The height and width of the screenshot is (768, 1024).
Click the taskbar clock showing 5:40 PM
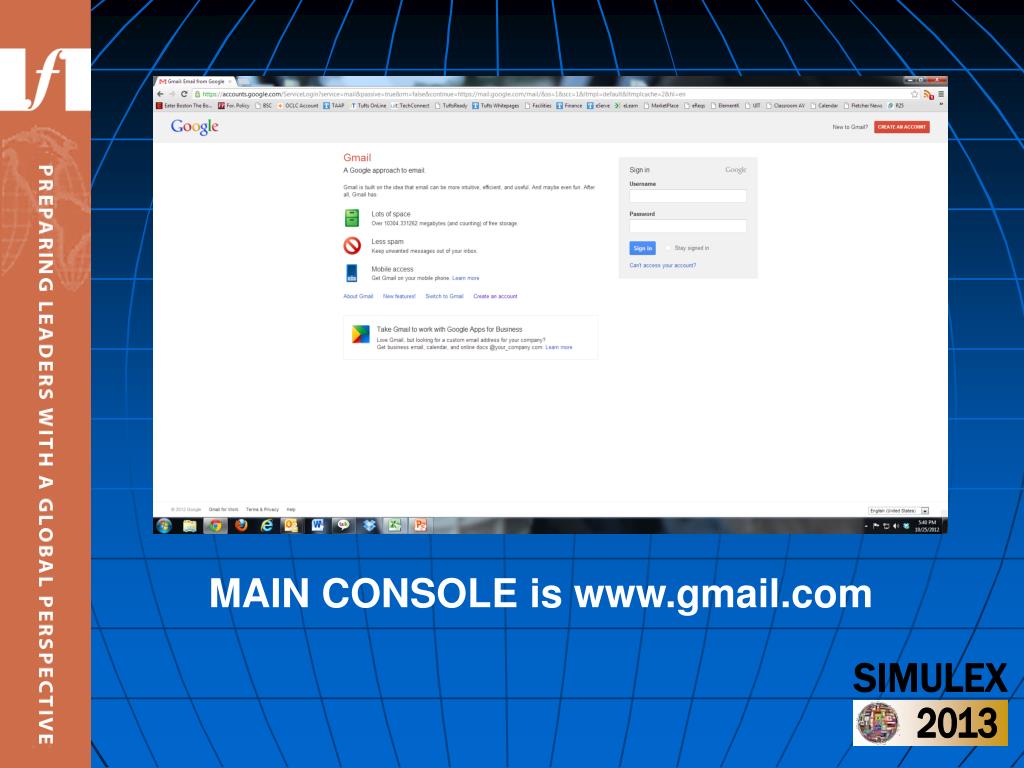(927, 526)
